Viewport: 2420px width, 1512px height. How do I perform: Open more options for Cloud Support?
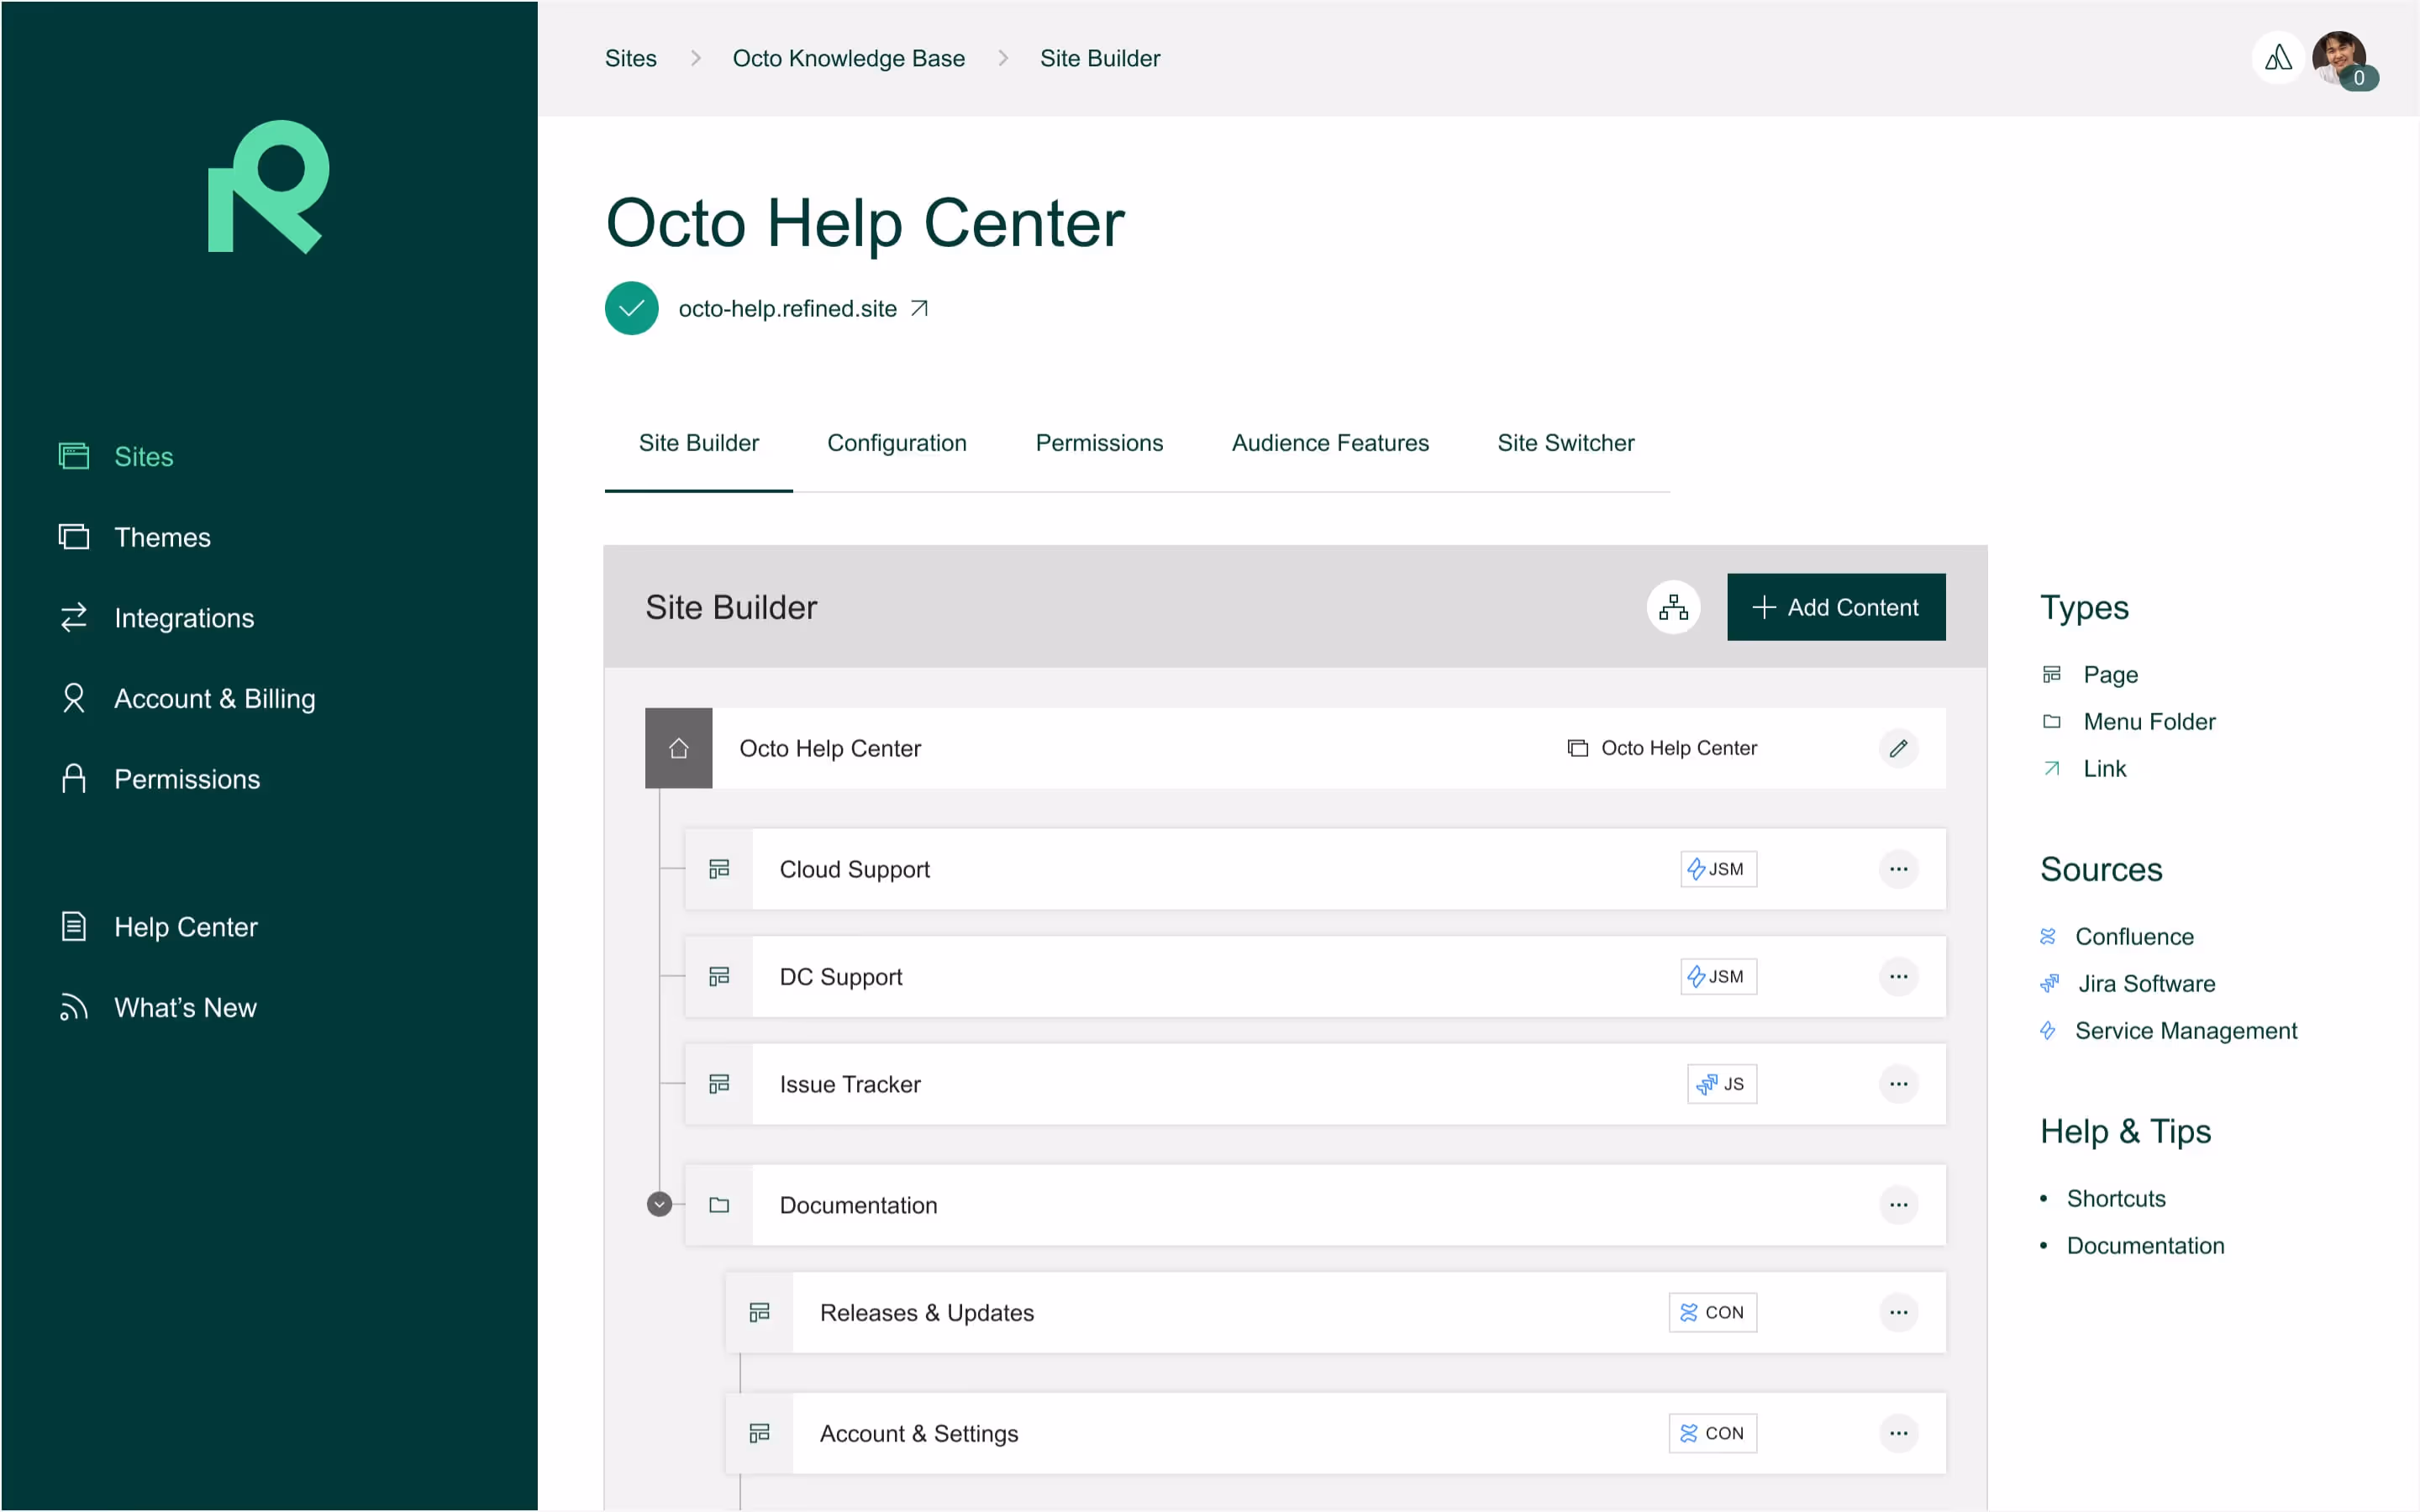(x=1898, y=869)
